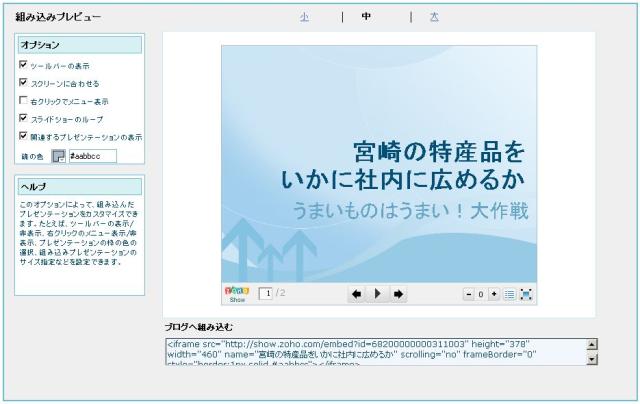Toggle the ツールバーの表示 checkbox
Image resolution: width=640 pixels, height=404 pixels.
coord(23,64)
